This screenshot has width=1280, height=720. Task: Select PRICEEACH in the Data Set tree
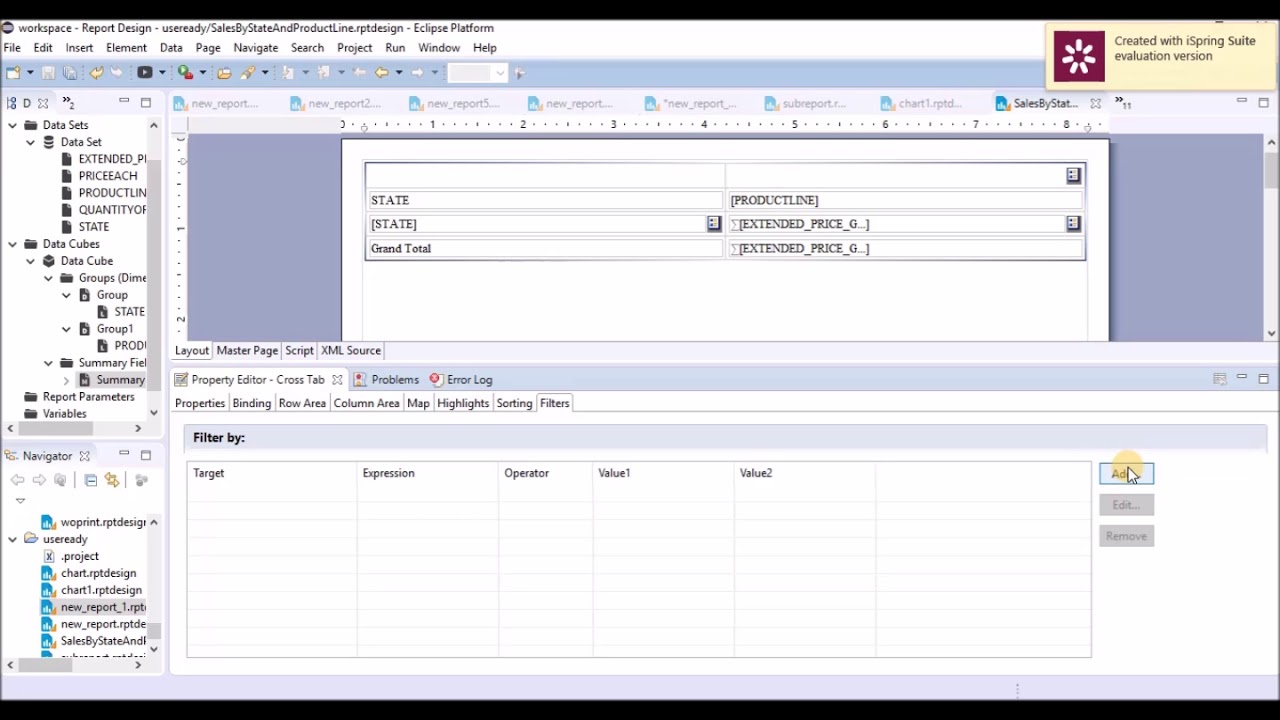pos(108,176)
